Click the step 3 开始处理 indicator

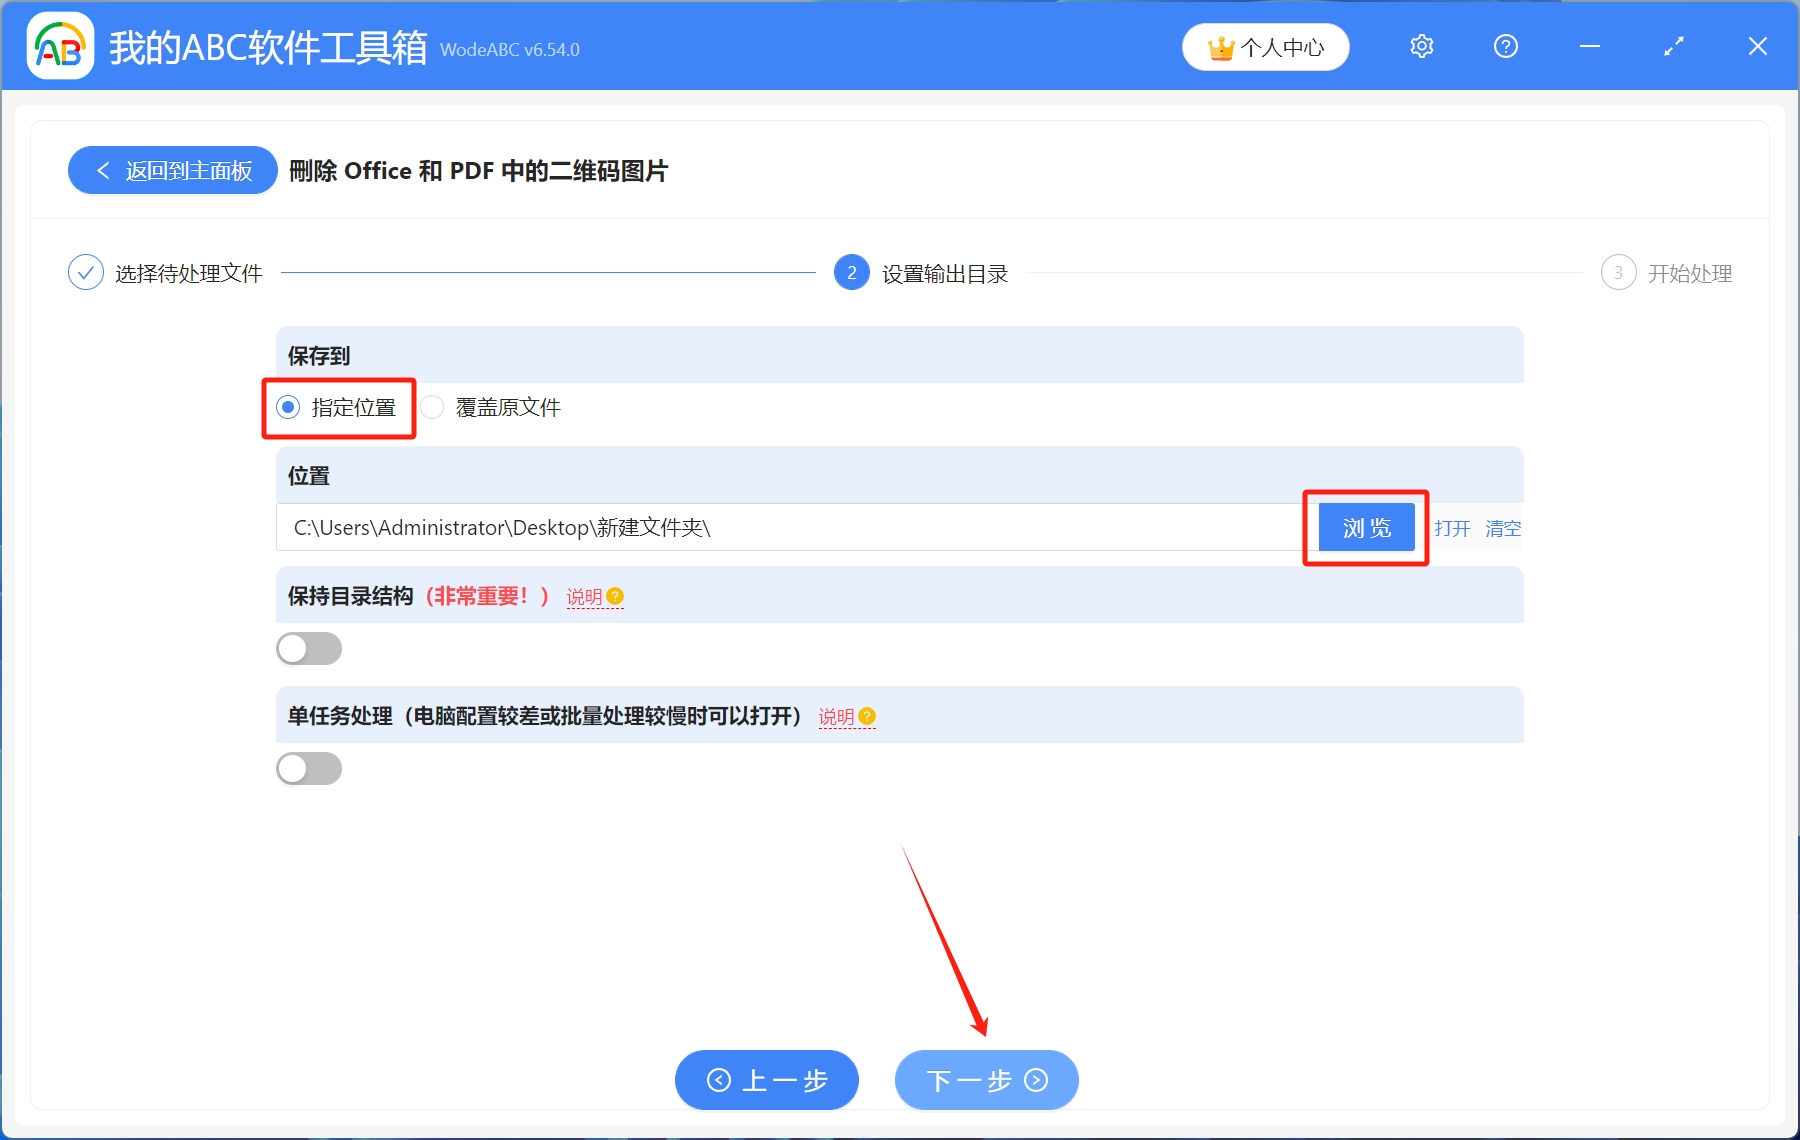tap(1618, 272)
